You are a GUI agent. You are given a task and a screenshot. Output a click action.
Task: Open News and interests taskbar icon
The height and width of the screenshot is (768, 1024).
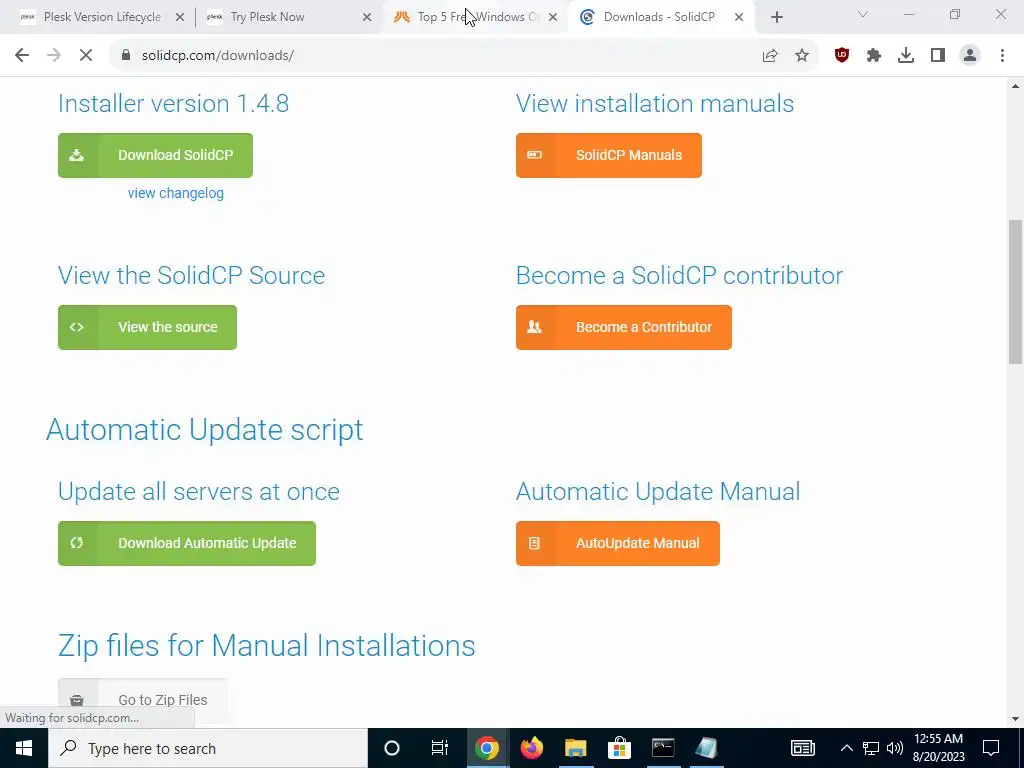803,748
